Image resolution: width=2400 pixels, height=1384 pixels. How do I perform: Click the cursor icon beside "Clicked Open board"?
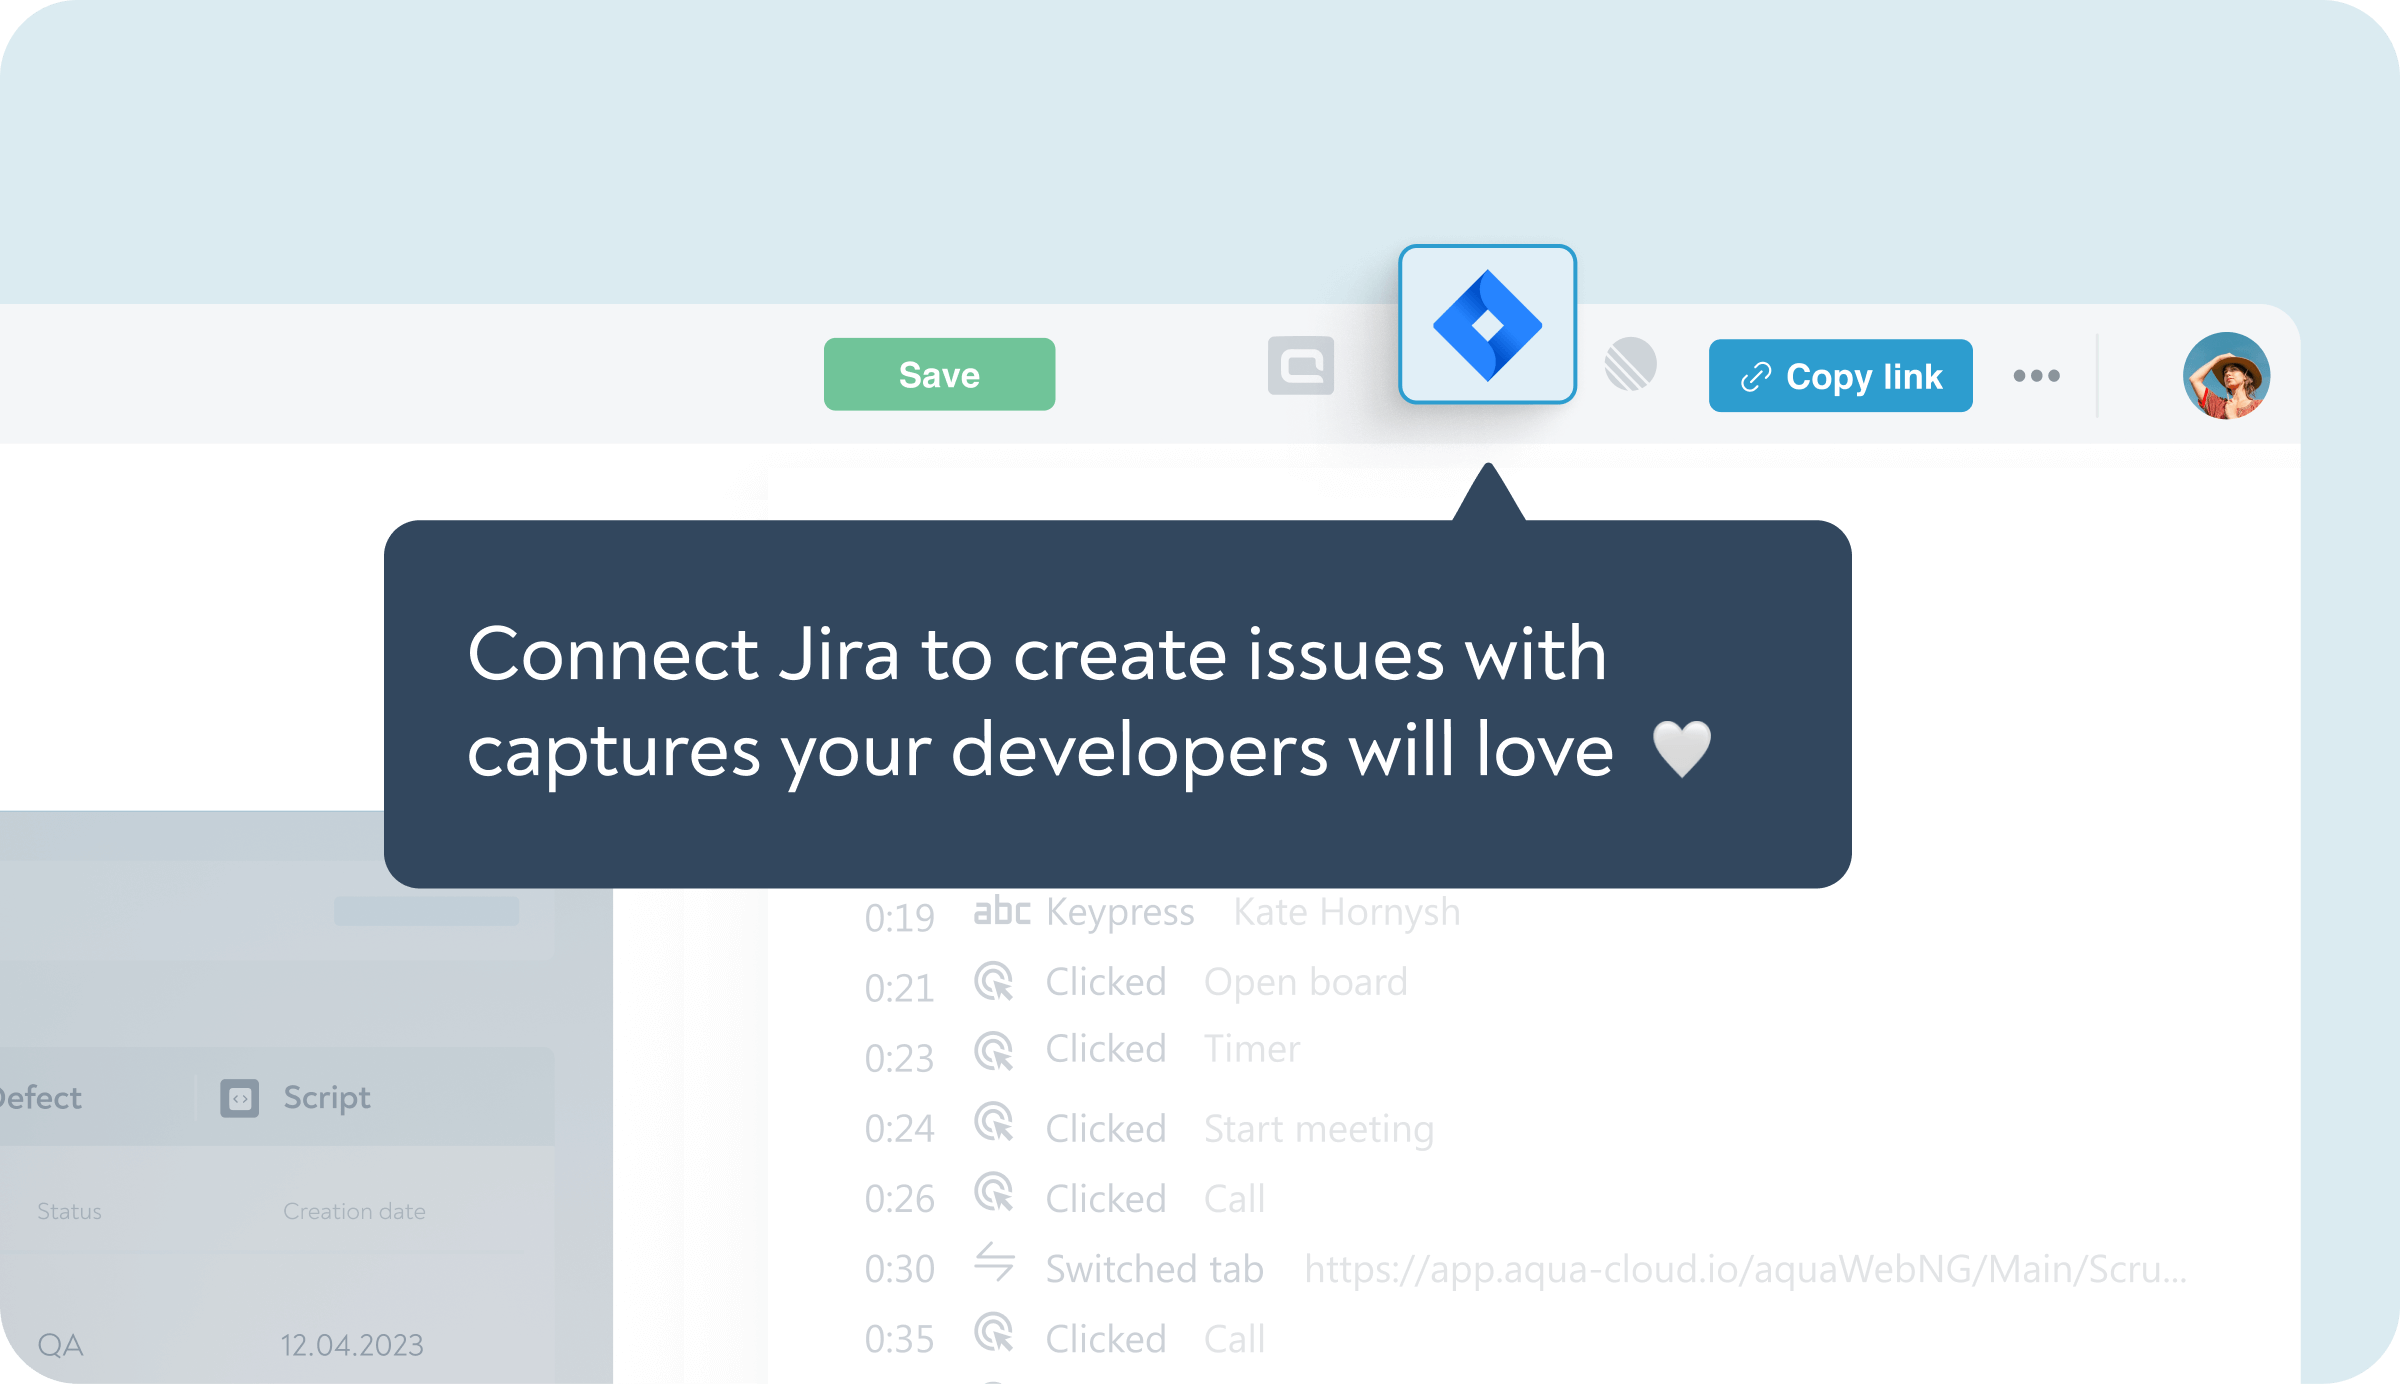pyautogui.click(x=993, y=981)
